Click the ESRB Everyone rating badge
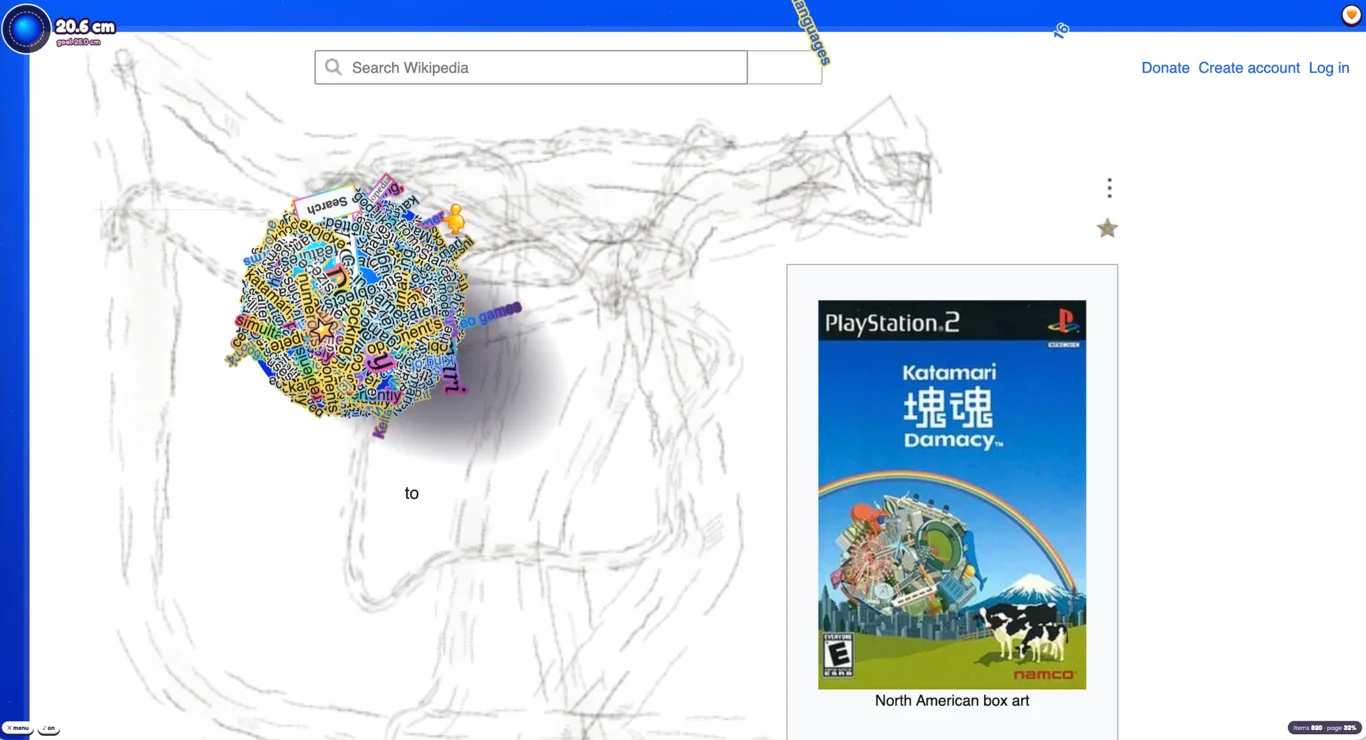 point(838,655)
